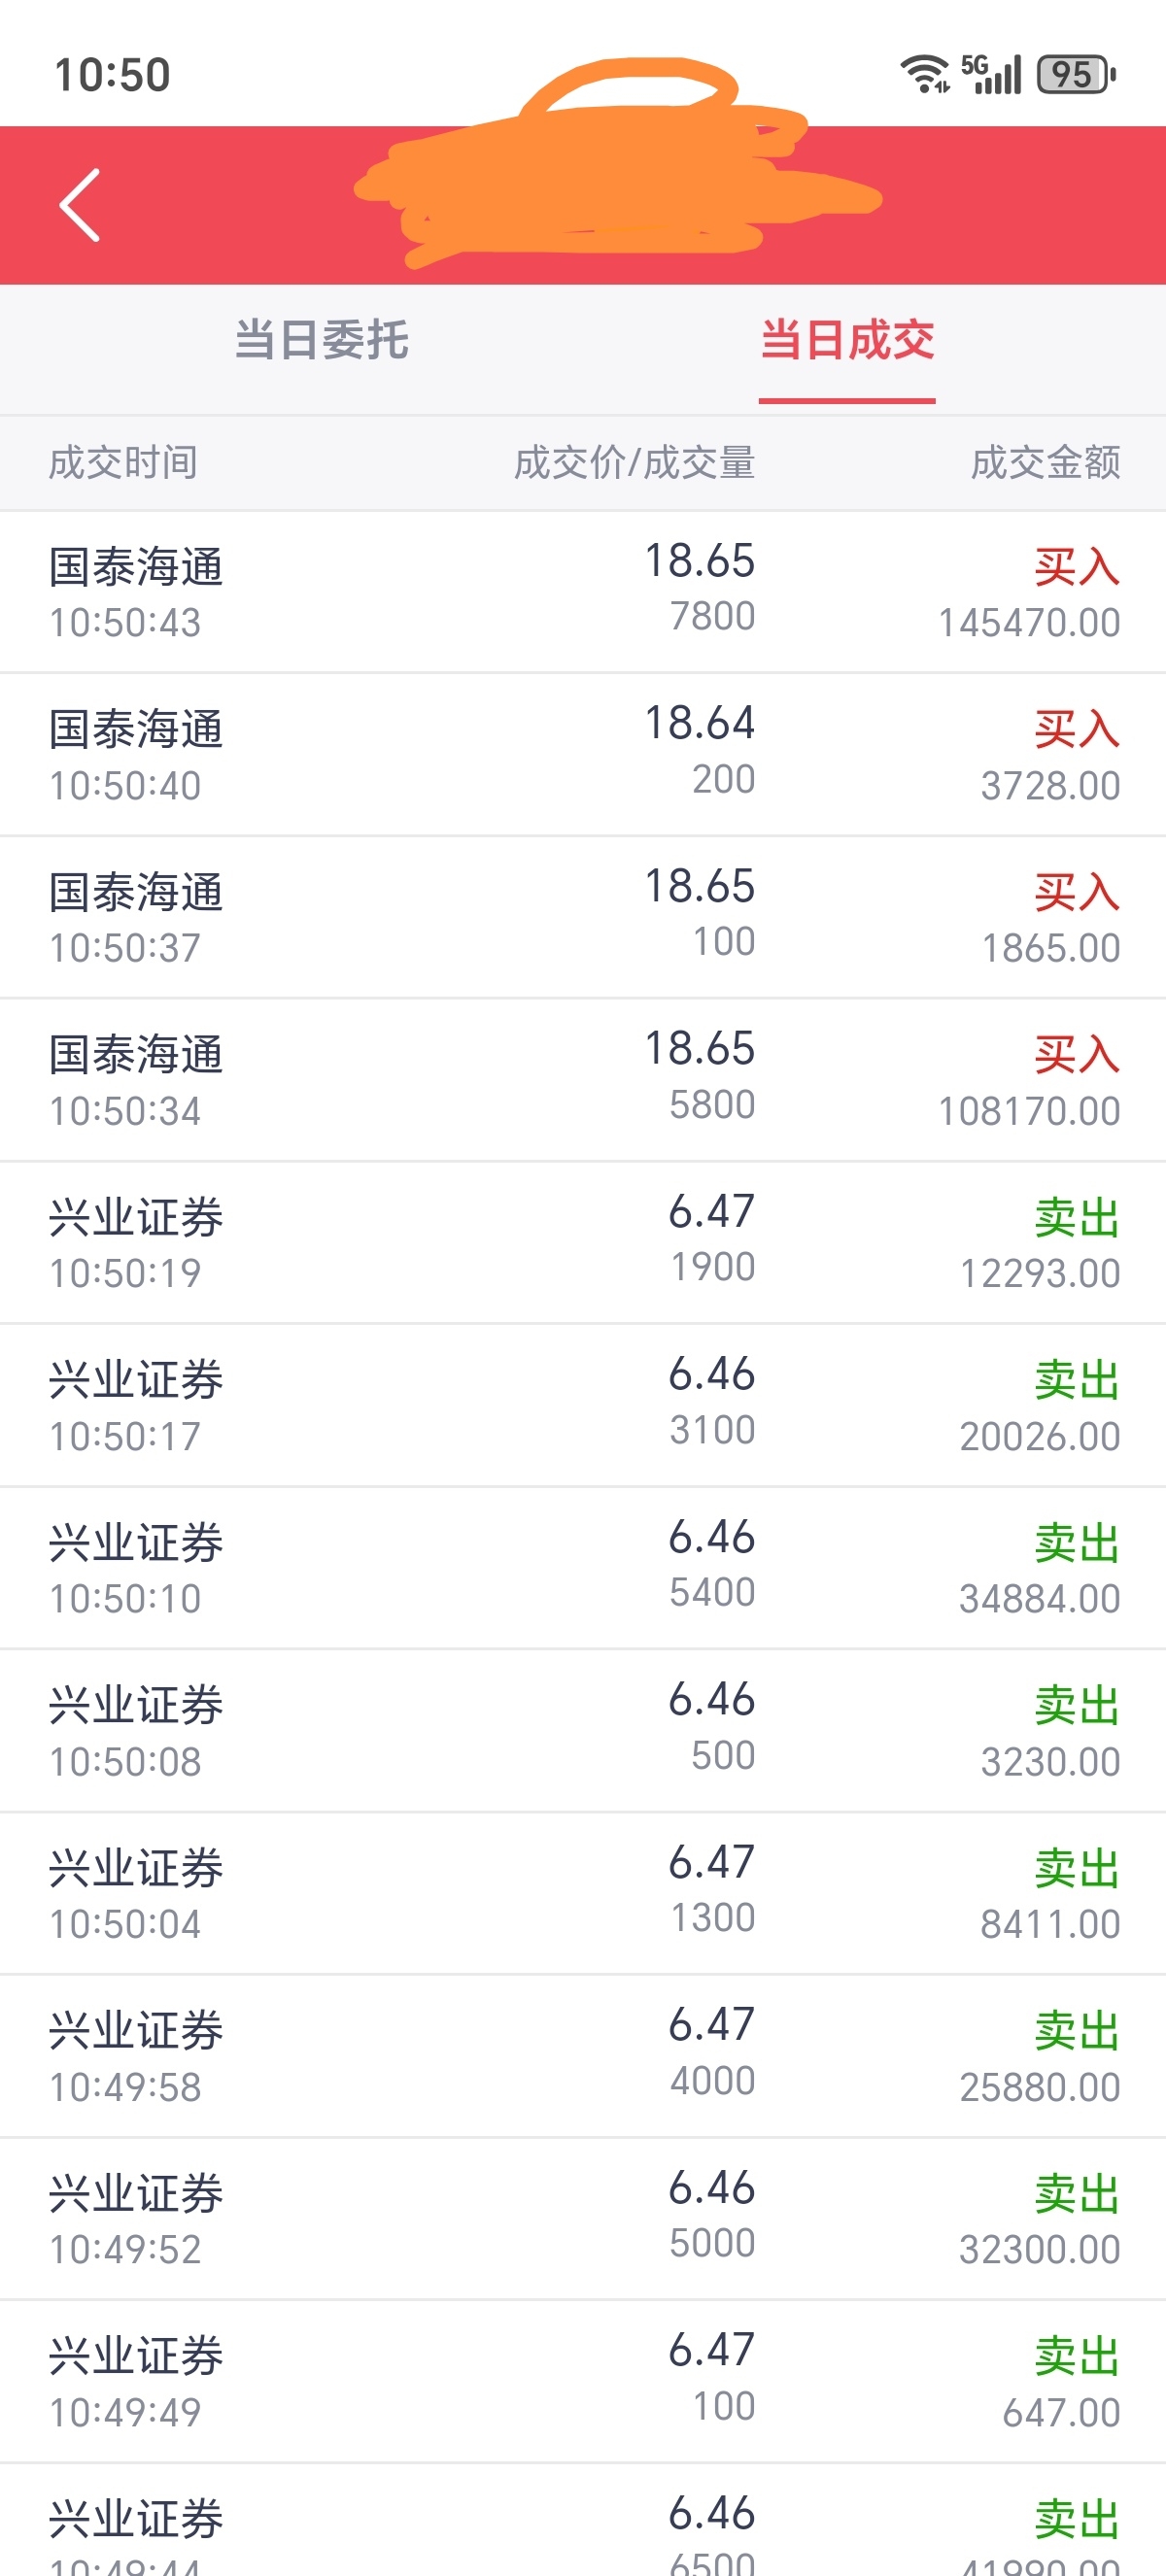The height and width of the screenshot is (2576, 1166).
Task: Tap the Wi-Fi status icon
Action: click(924, 74)
